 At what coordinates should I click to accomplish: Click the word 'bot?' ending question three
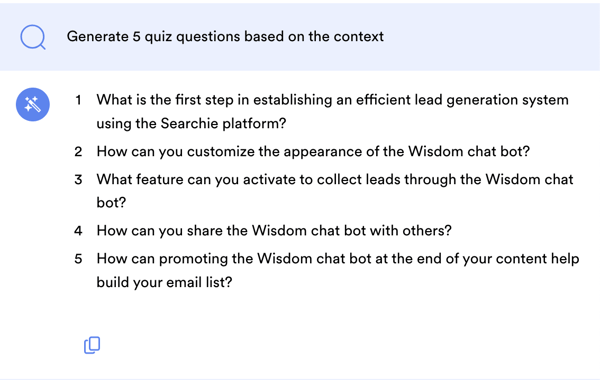coord(111,203)
